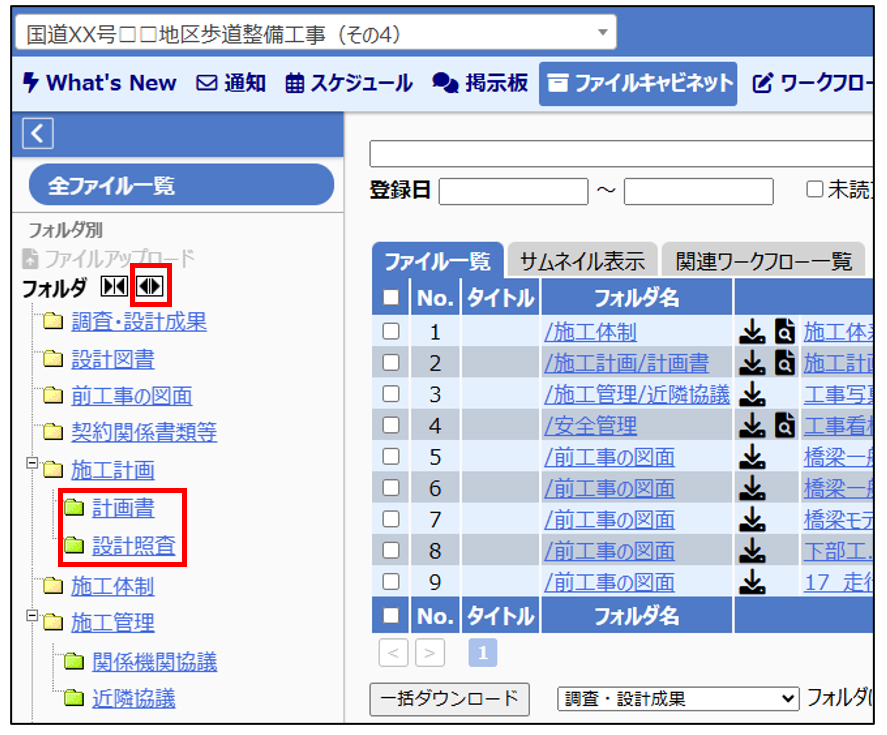887x735 pixels.
Task: Open the スケジュール menu item
Action: (349, 83)
